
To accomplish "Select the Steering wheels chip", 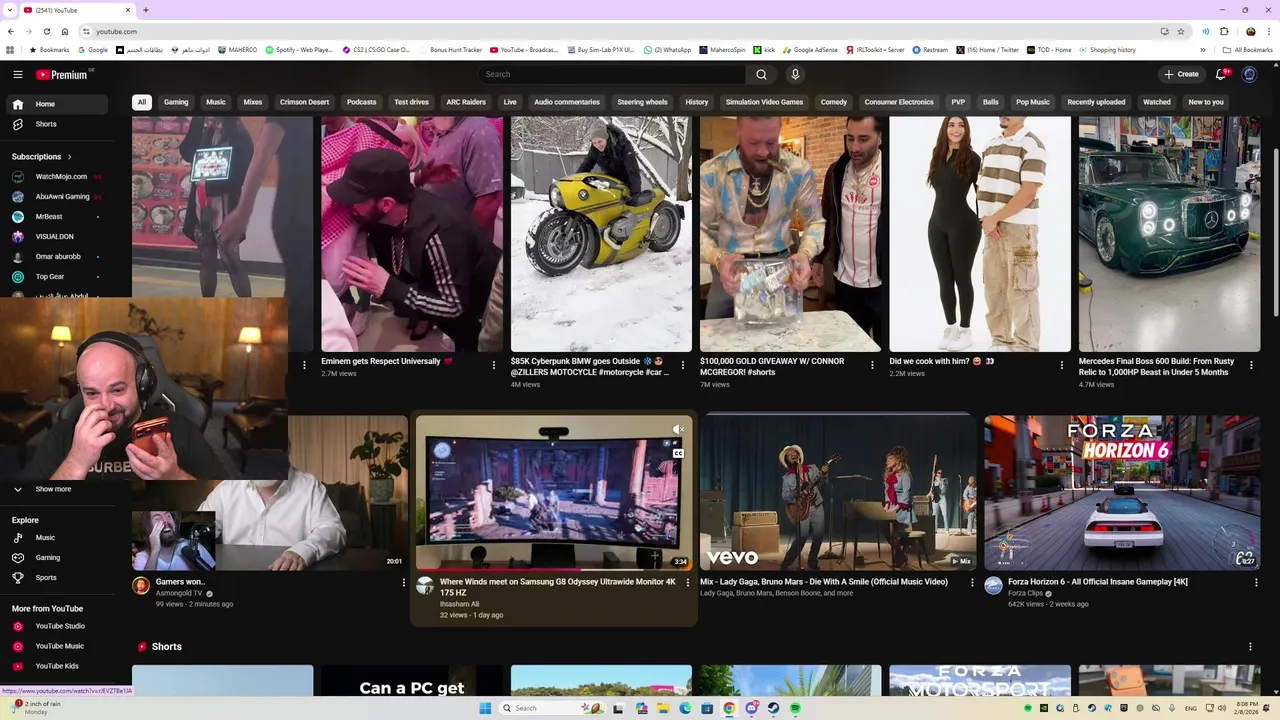I will (642, 102).
